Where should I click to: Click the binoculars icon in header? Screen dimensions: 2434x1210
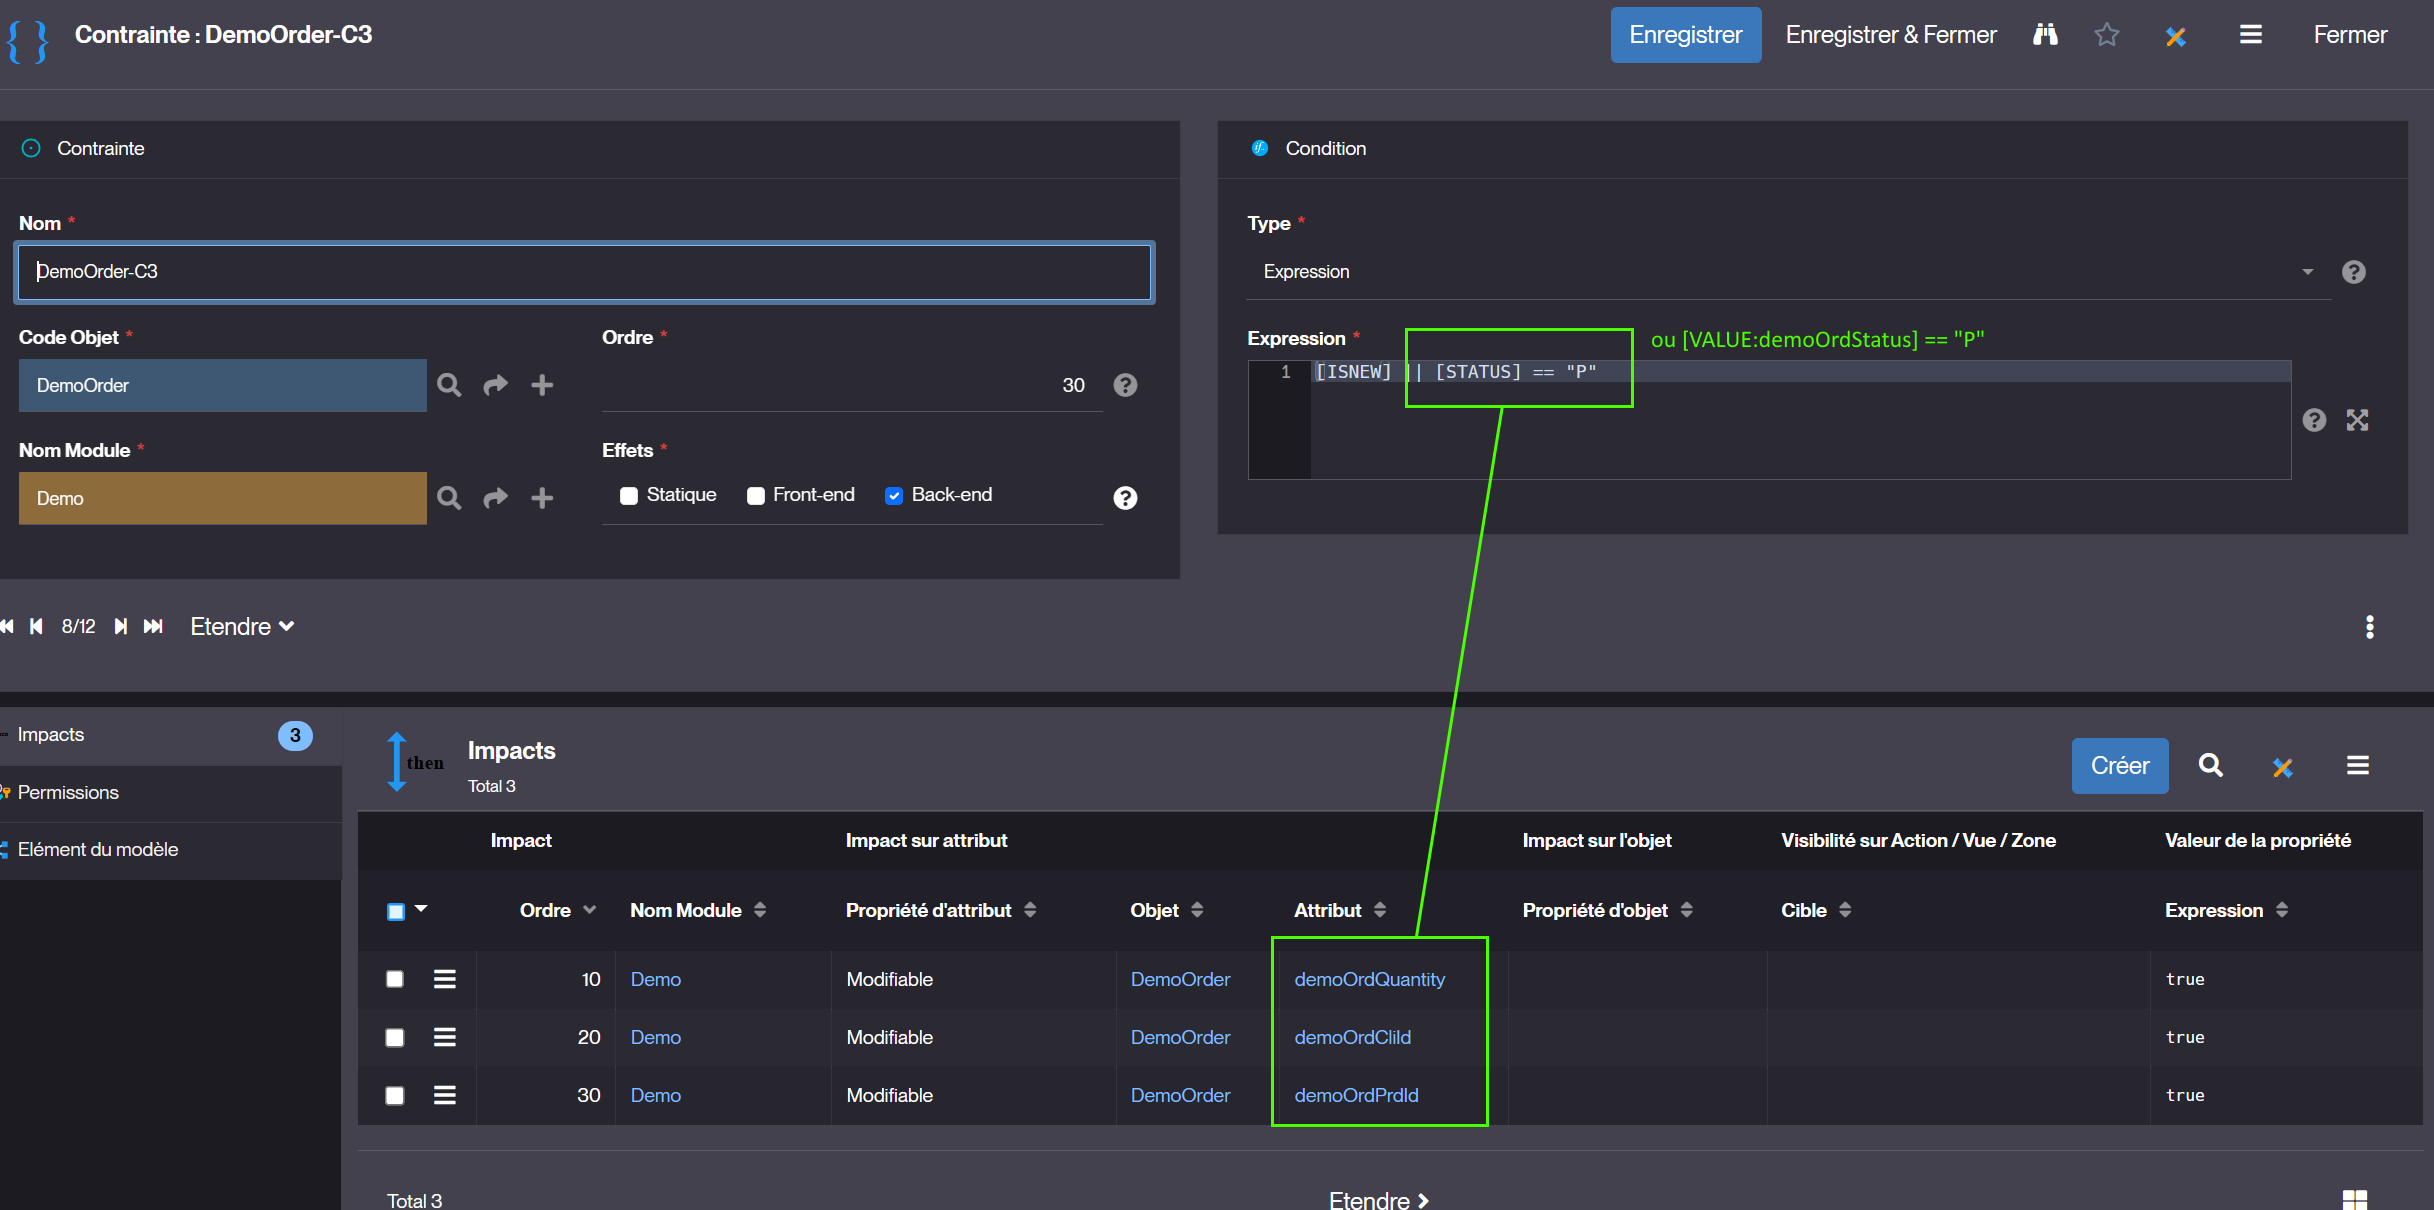pos(2045,35)
